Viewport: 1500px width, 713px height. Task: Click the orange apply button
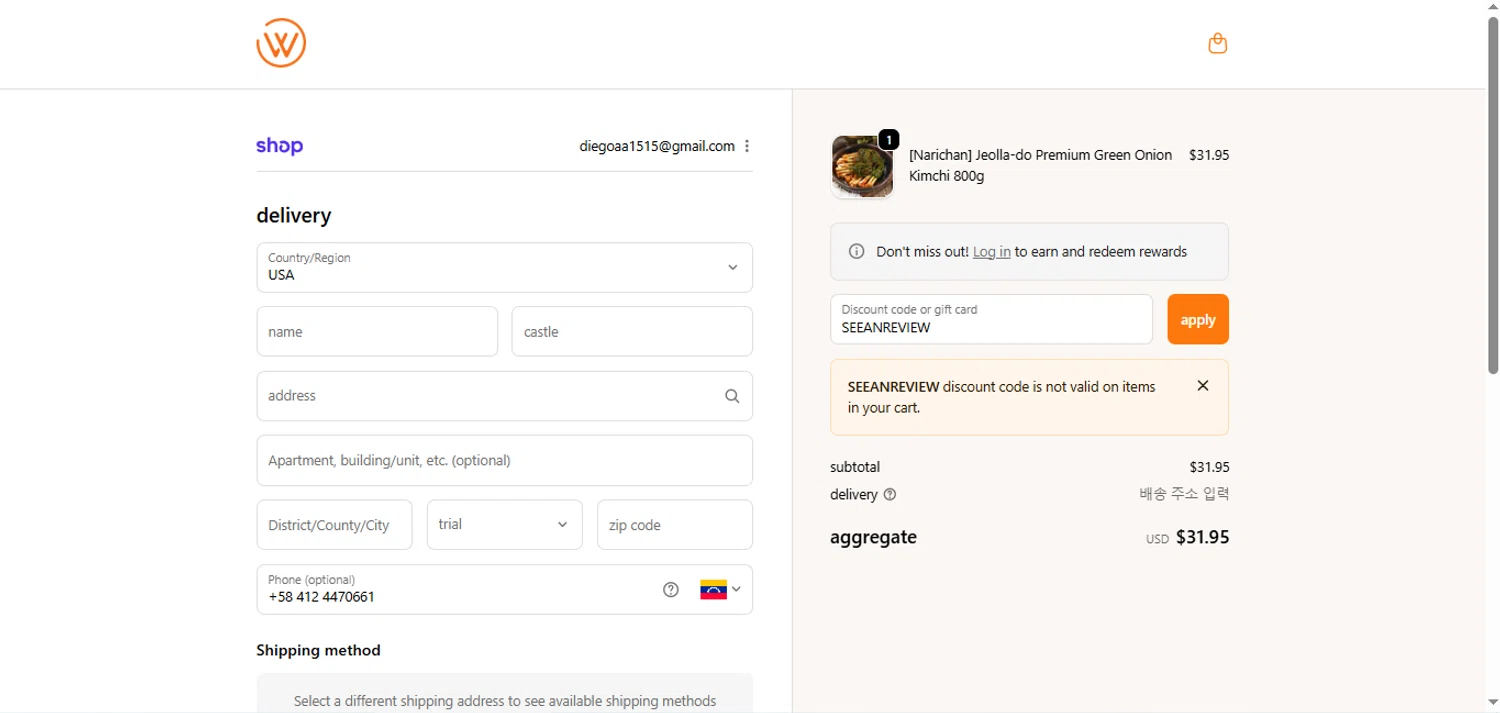(x=1198, y=319)
